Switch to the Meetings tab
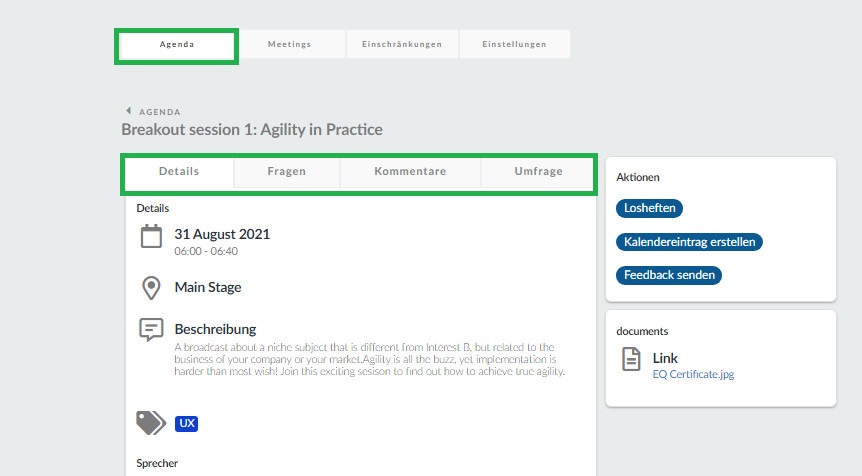Screen dimensions: 862x476 tap(289, 45)
